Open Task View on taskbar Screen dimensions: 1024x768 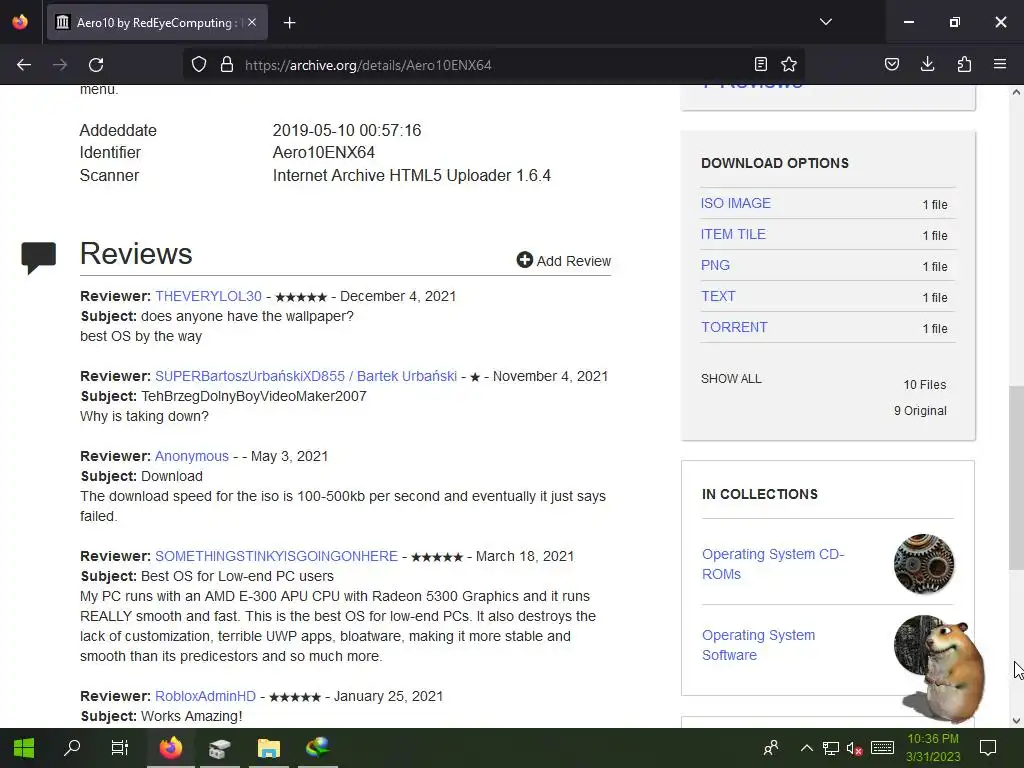(120, 748)
